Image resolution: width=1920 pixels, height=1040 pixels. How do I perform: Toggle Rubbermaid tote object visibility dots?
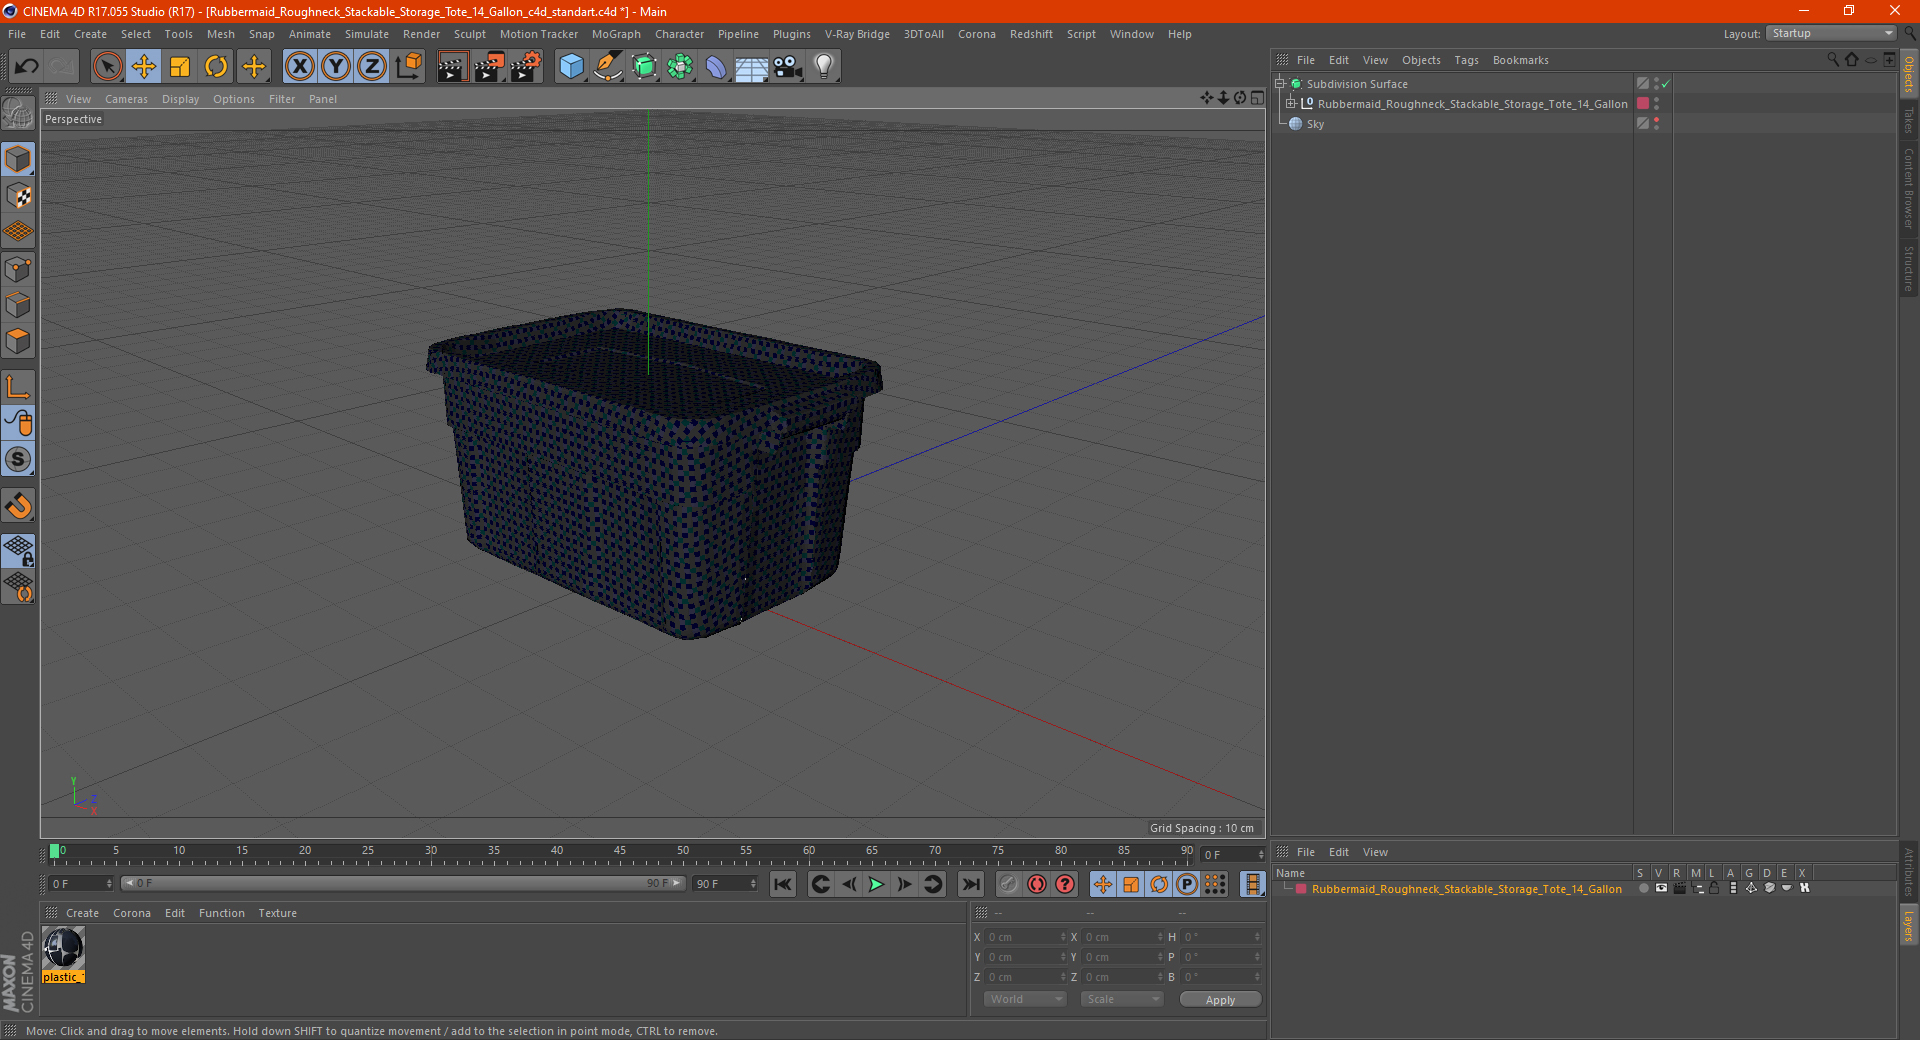pos(1657,103)
